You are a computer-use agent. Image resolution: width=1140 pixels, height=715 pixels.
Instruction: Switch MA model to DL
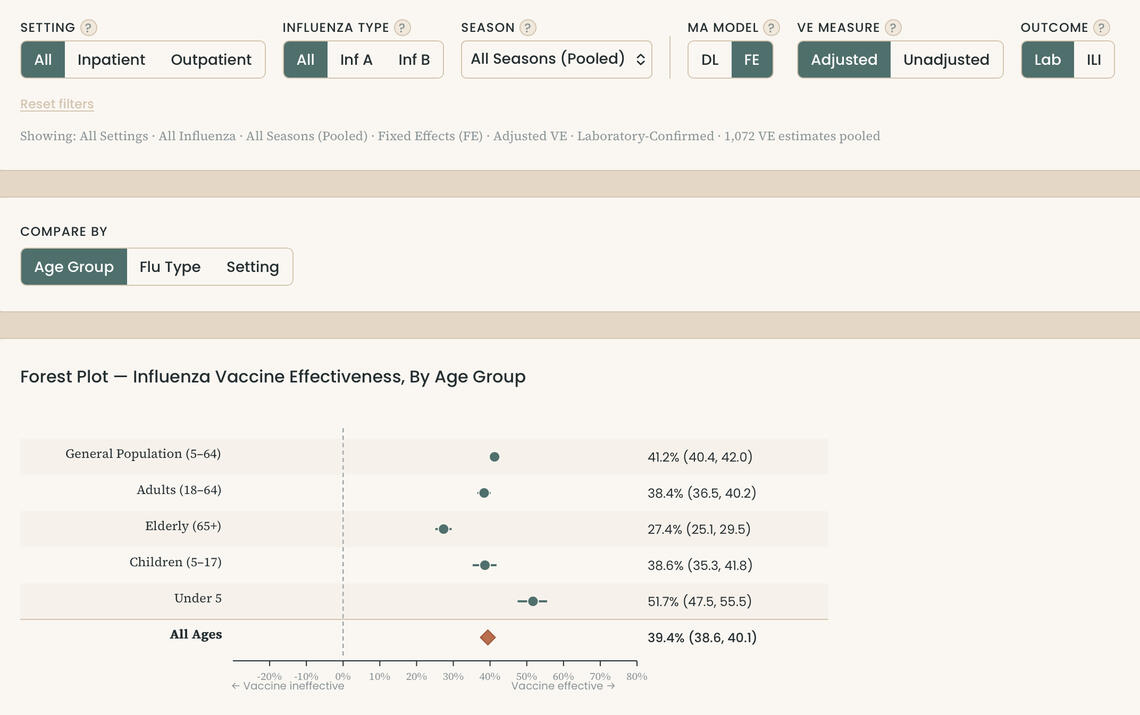coord(710,60)
